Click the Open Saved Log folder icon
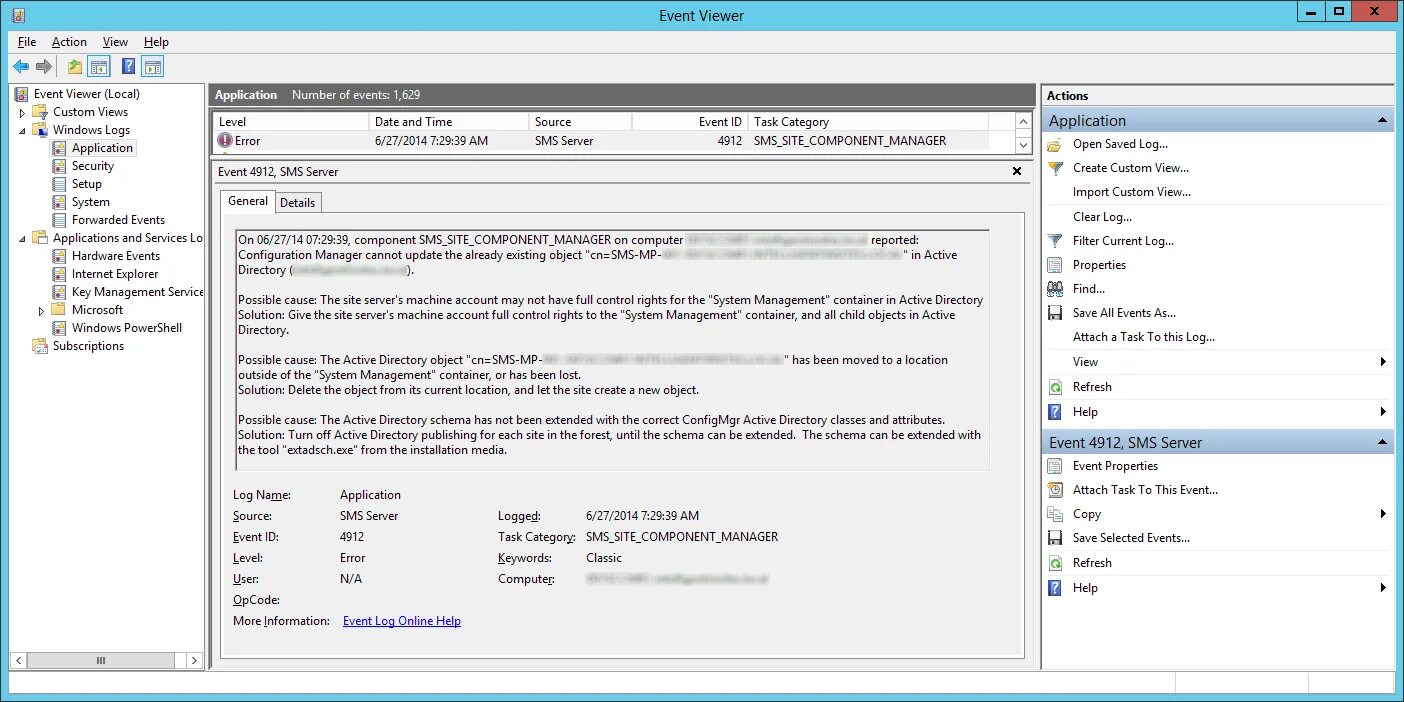 (1055, 144)
